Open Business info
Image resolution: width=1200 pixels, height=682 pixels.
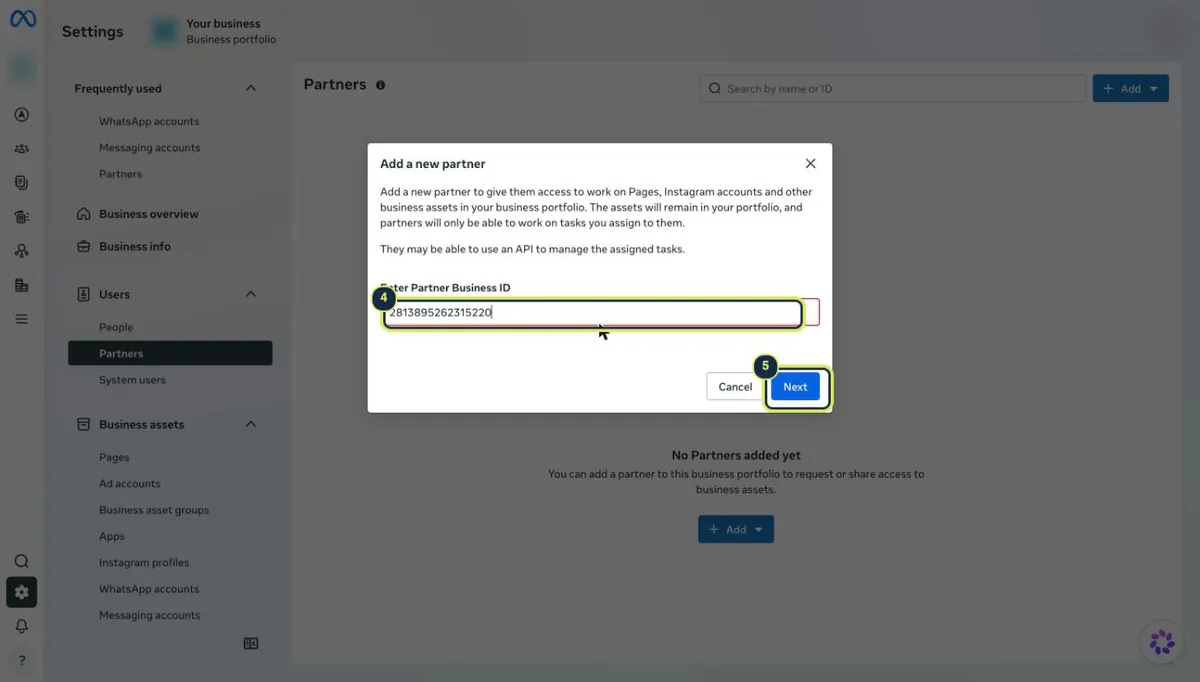[135, 246]
